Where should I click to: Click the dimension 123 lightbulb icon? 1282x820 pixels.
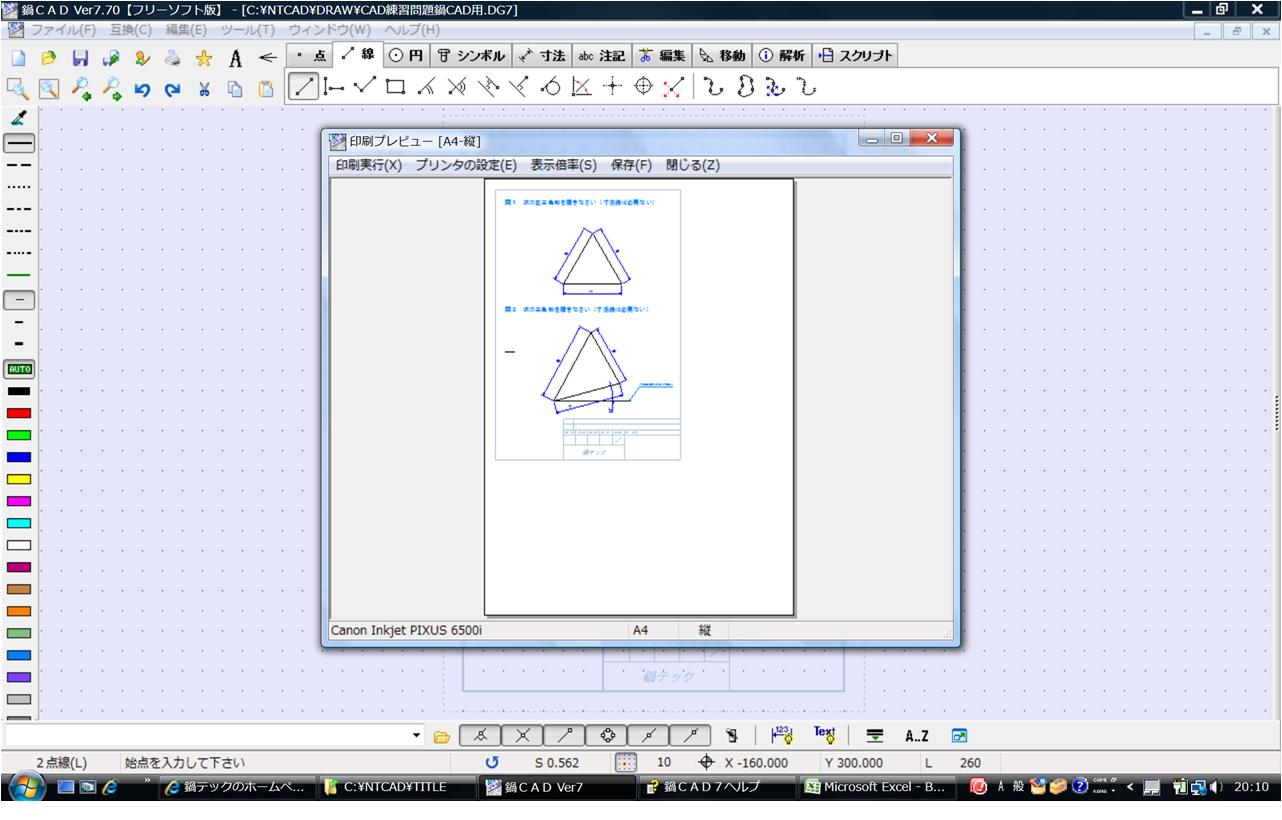click(783, 735)
